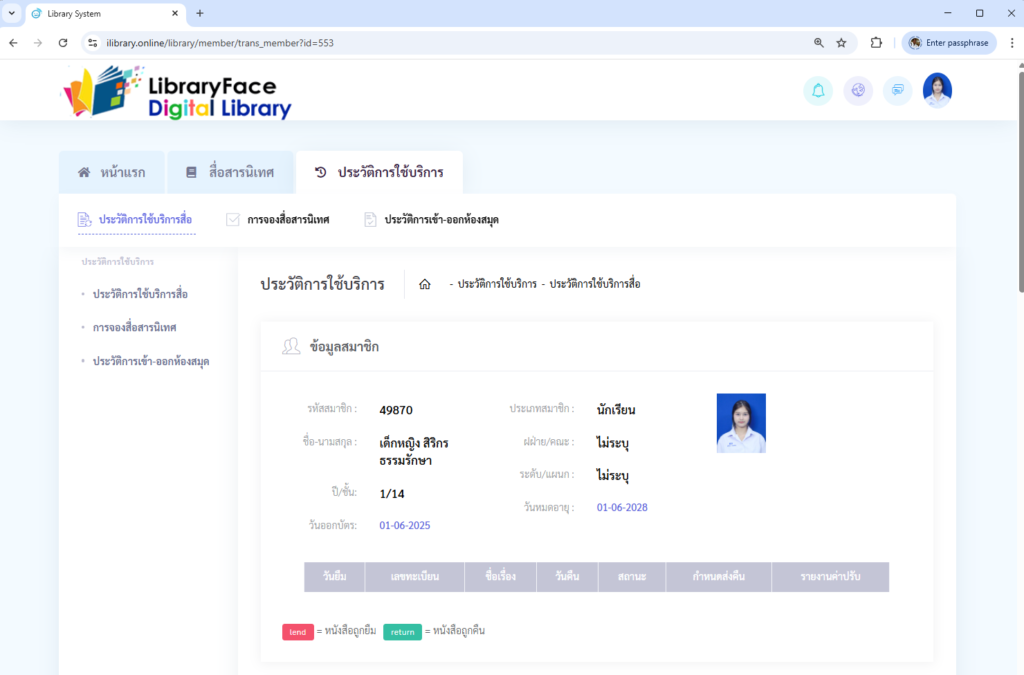Open the chat messages icon
The width and height of the screenshot is (1024, 675).
coord(898,91)
